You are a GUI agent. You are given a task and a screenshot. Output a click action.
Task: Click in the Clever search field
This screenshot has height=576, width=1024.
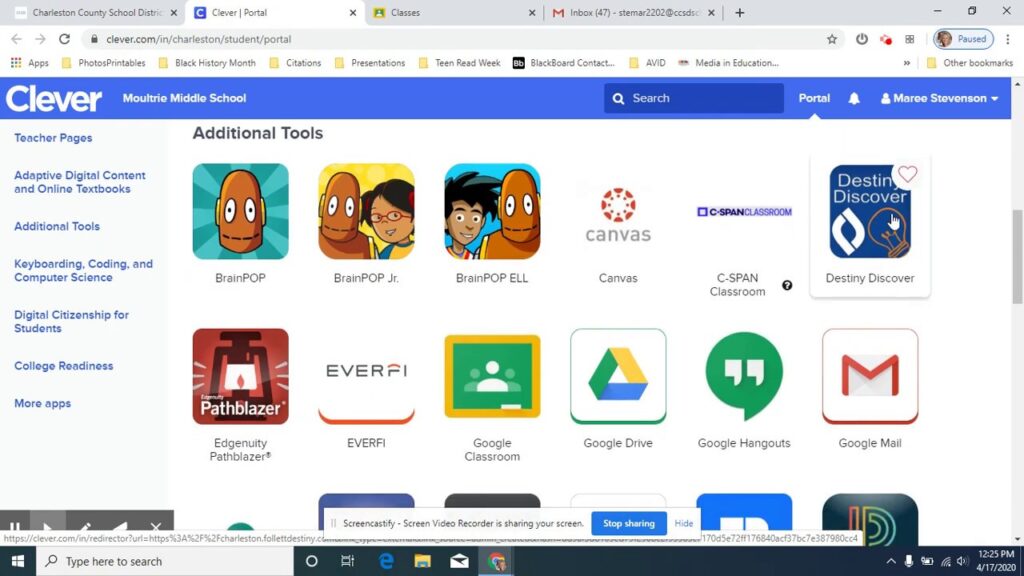700,98
